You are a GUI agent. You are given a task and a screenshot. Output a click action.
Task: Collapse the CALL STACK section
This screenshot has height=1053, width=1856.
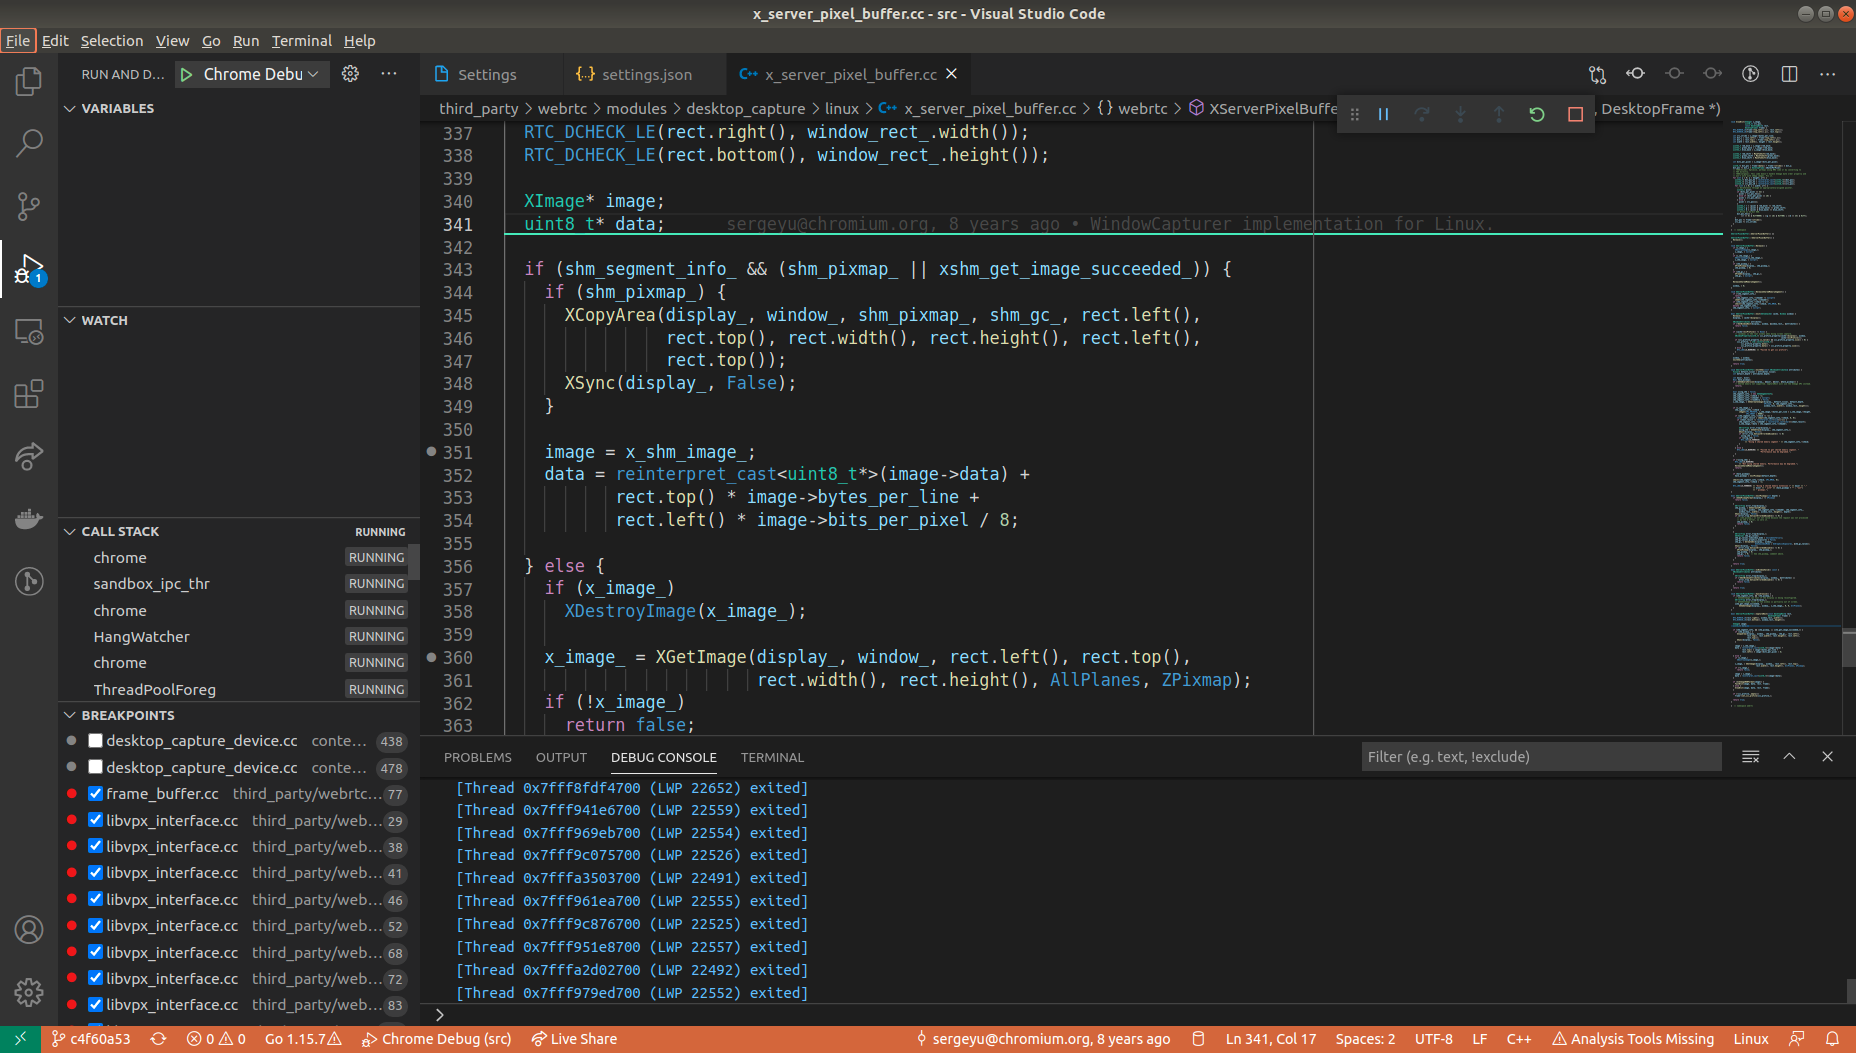click(120, 531)
